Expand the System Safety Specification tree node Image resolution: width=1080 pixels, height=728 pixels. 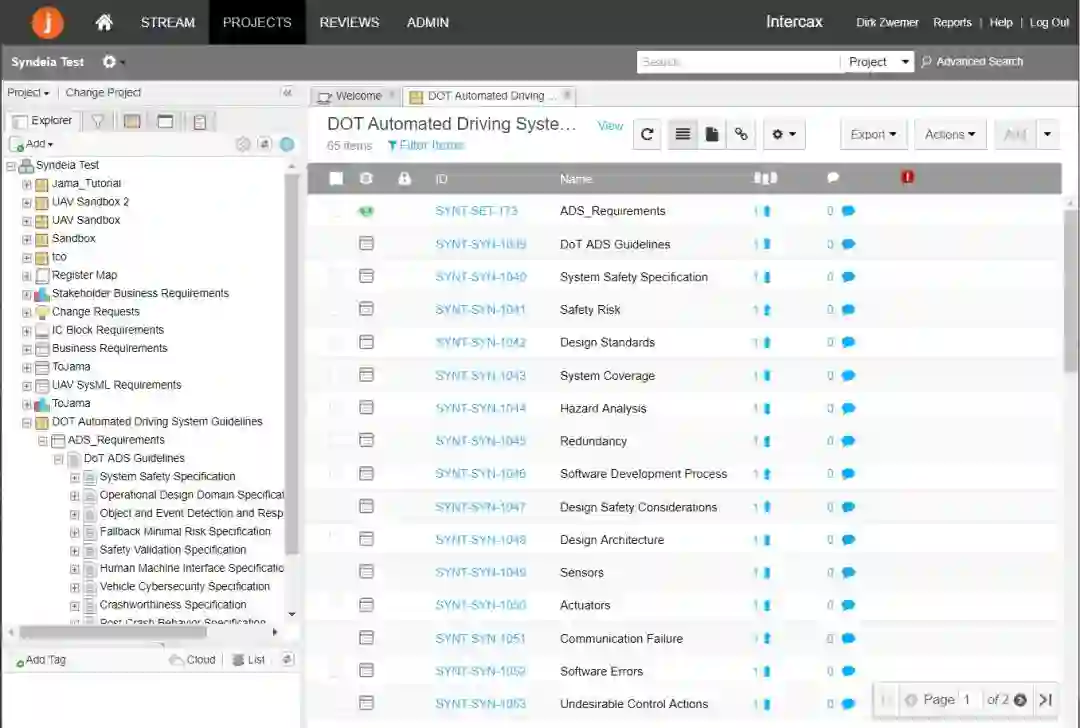(x=75, y=477)
